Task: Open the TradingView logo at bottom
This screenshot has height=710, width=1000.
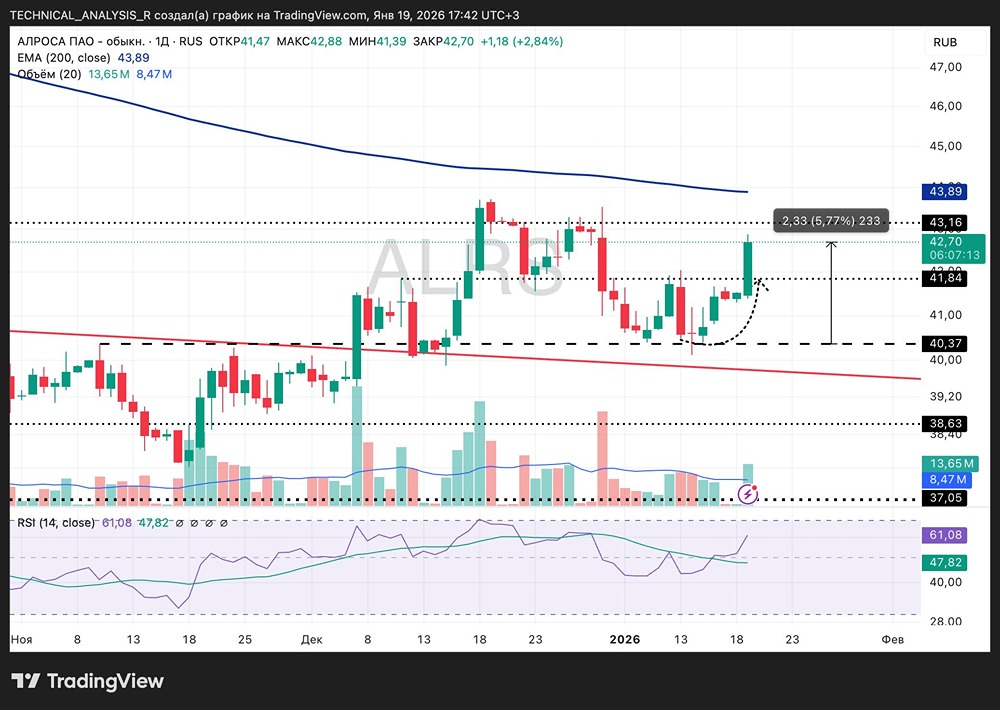Action: click(87, 681)
